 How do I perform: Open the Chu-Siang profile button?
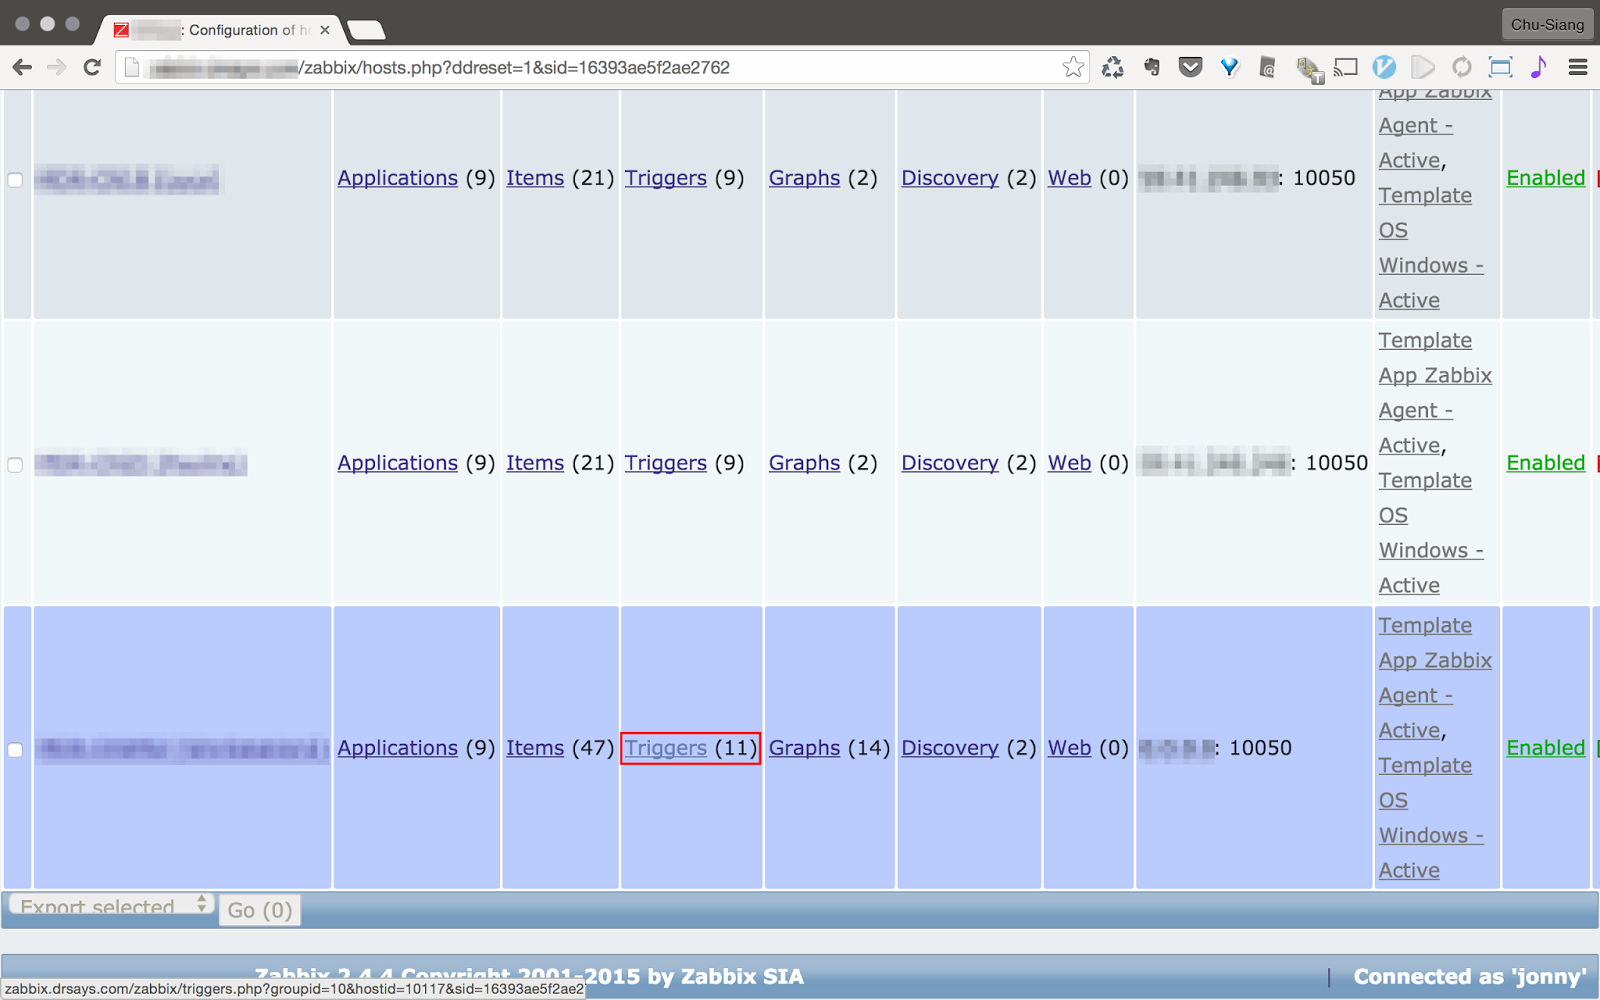point(1547,24)
